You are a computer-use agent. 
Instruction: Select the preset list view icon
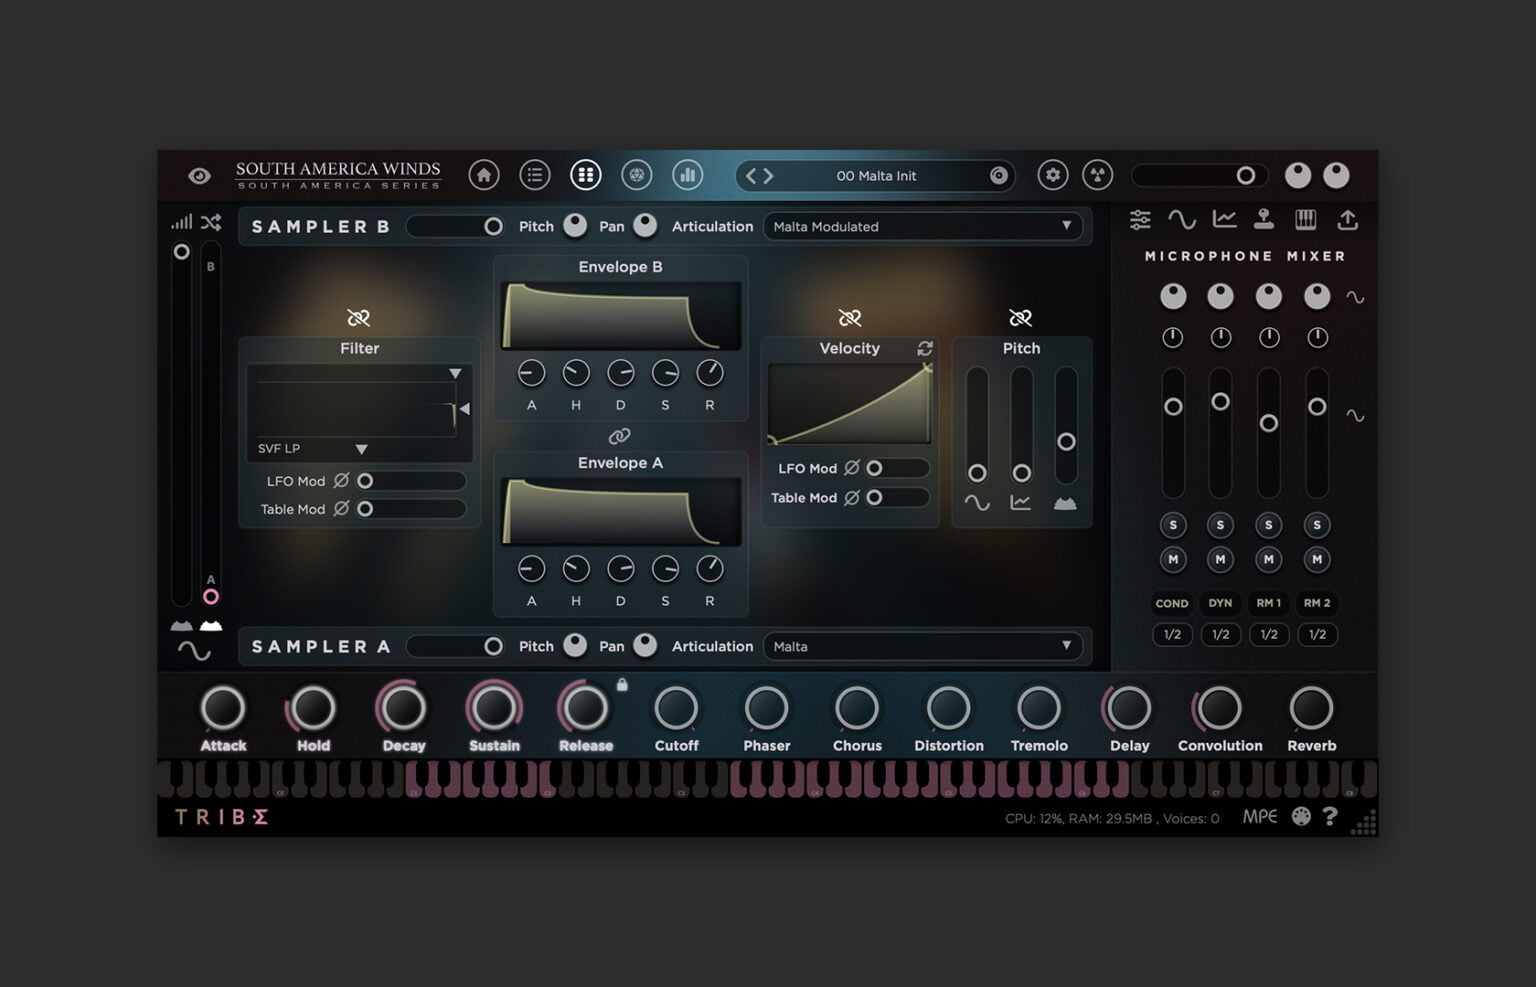[x=535, y=175]
